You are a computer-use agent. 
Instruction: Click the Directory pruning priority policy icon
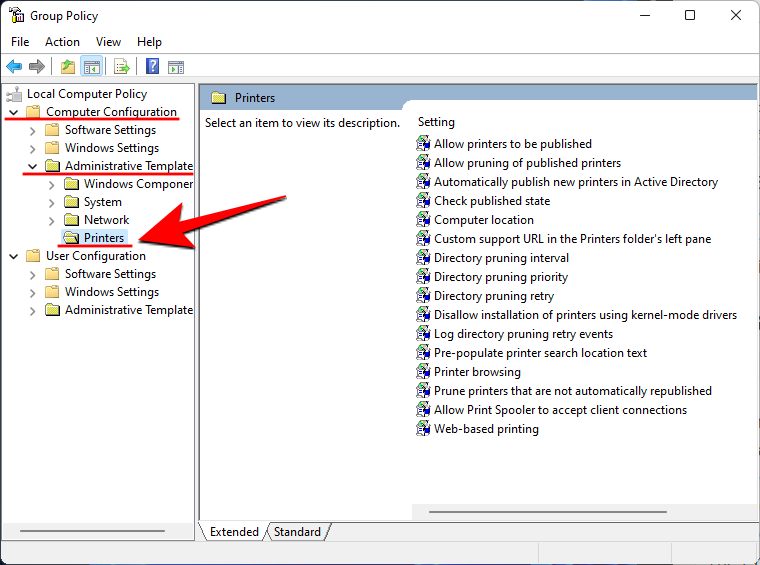tap(423, 277)
